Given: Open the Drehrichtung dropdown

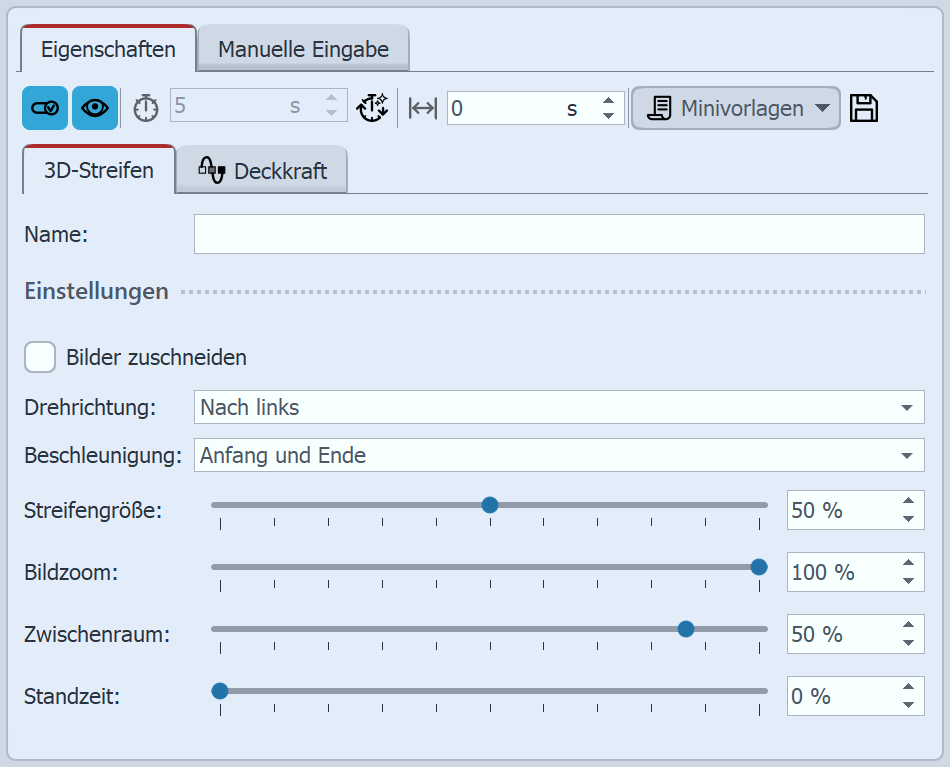Looking at the screenshot, I should [x=558, y=408].
